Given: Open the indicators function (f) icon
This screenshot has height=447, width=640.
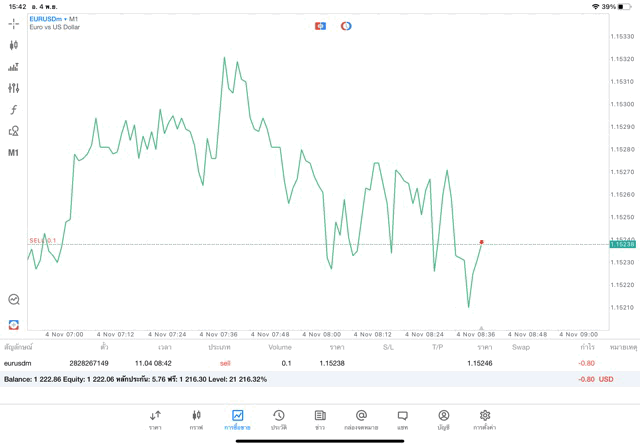Looking at the screenshot, I should (x=14, y=110).
